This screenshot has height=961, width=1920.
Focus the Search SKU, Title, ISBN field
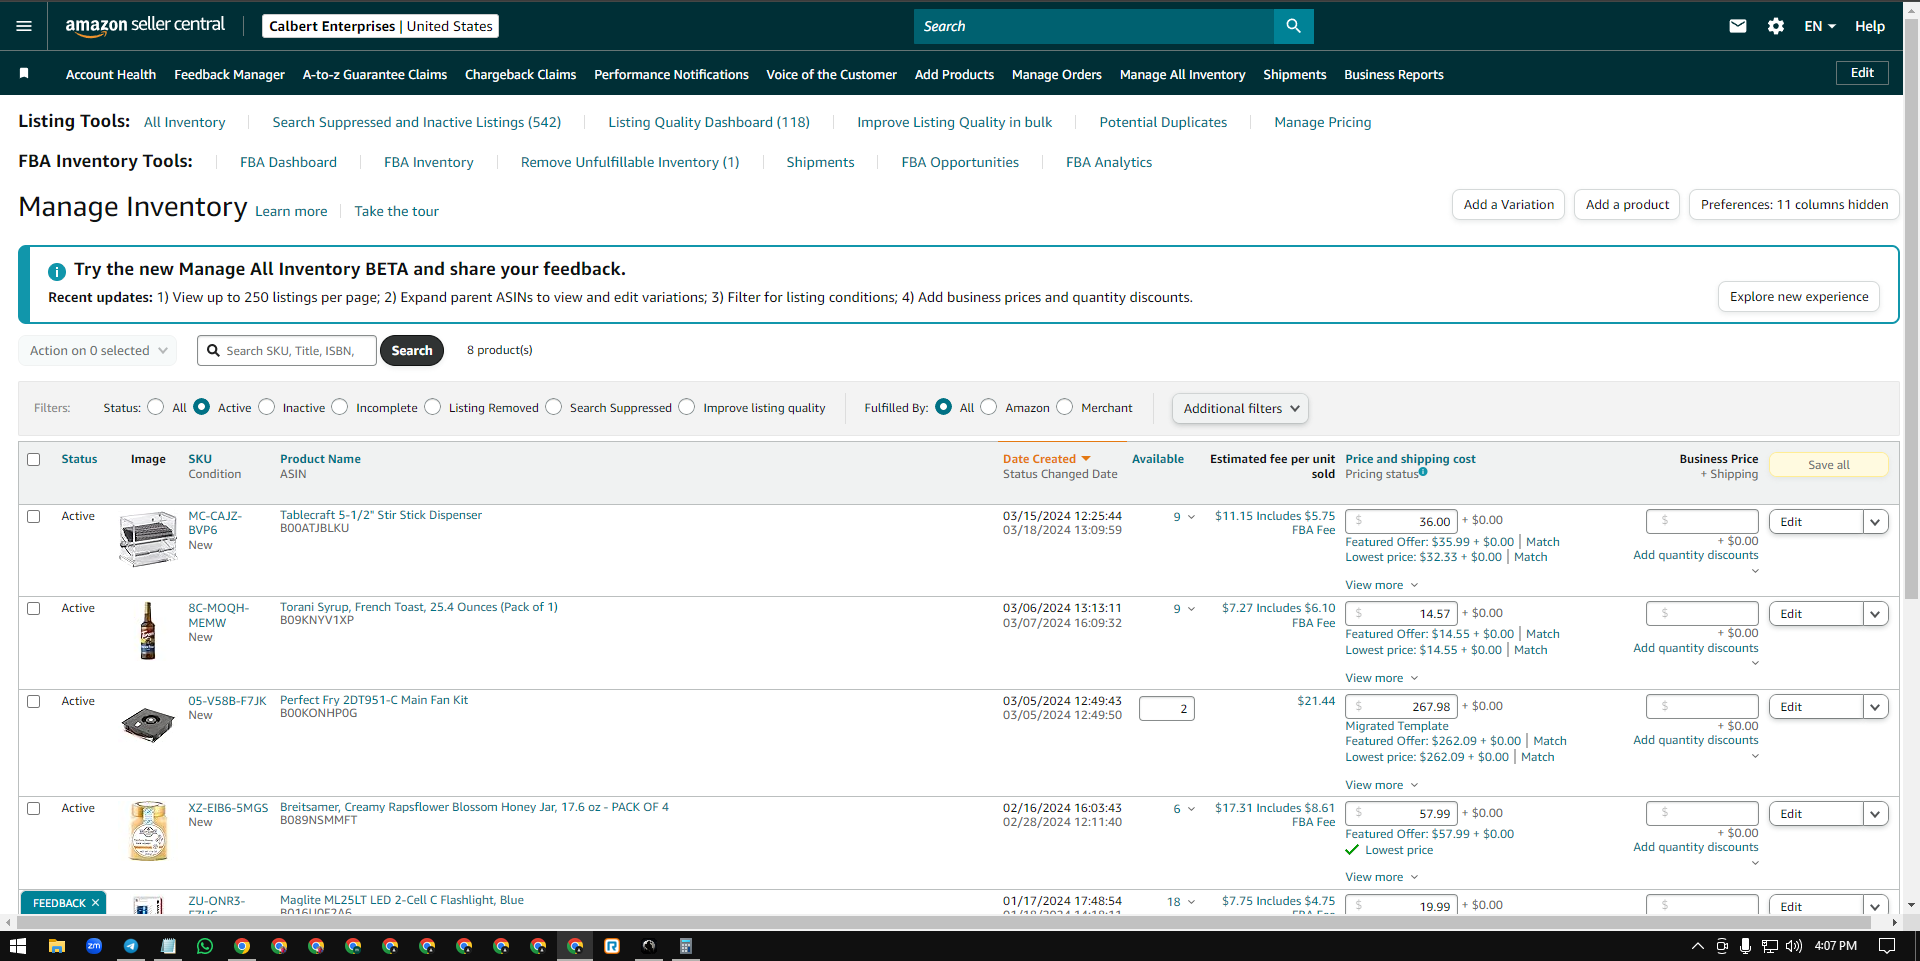(x=287, y=351)
